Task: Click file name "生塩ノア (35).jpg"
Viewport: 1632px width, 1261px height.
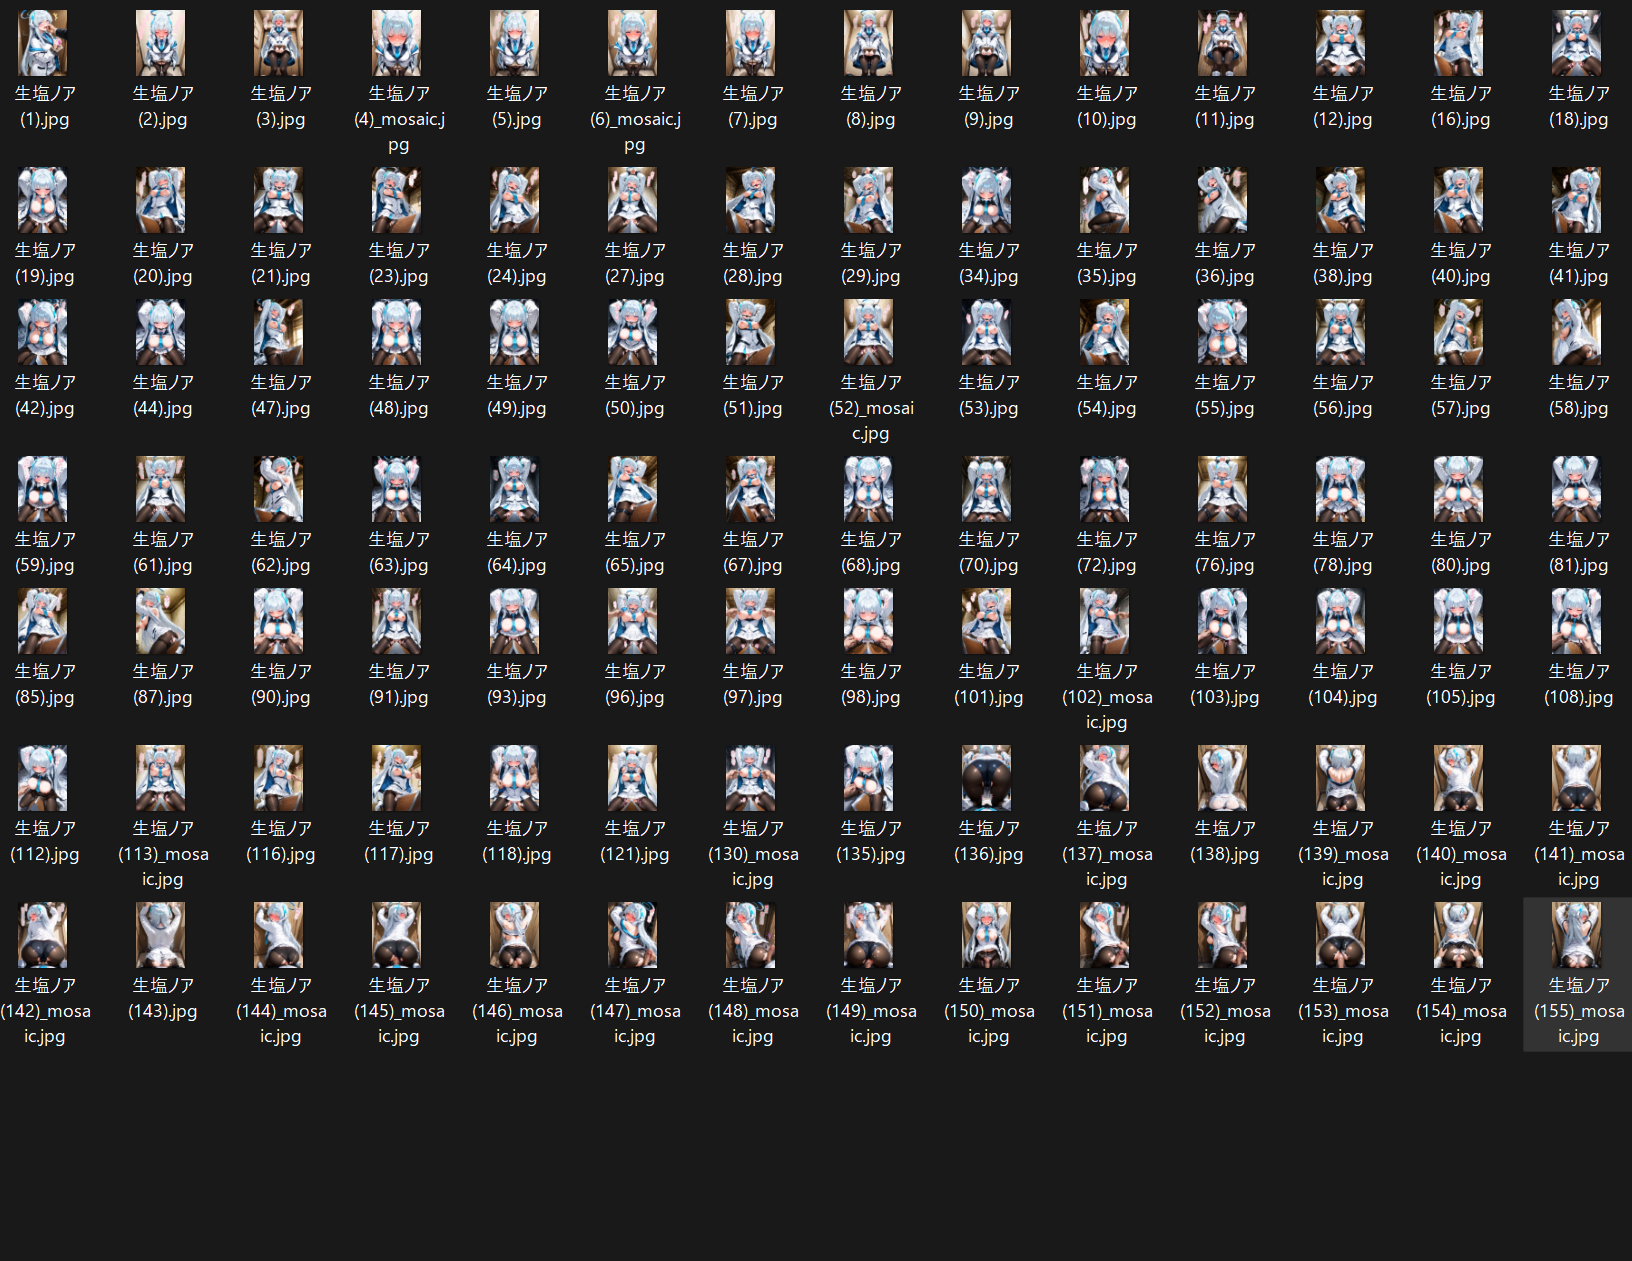Action: tap(1106, 263)
